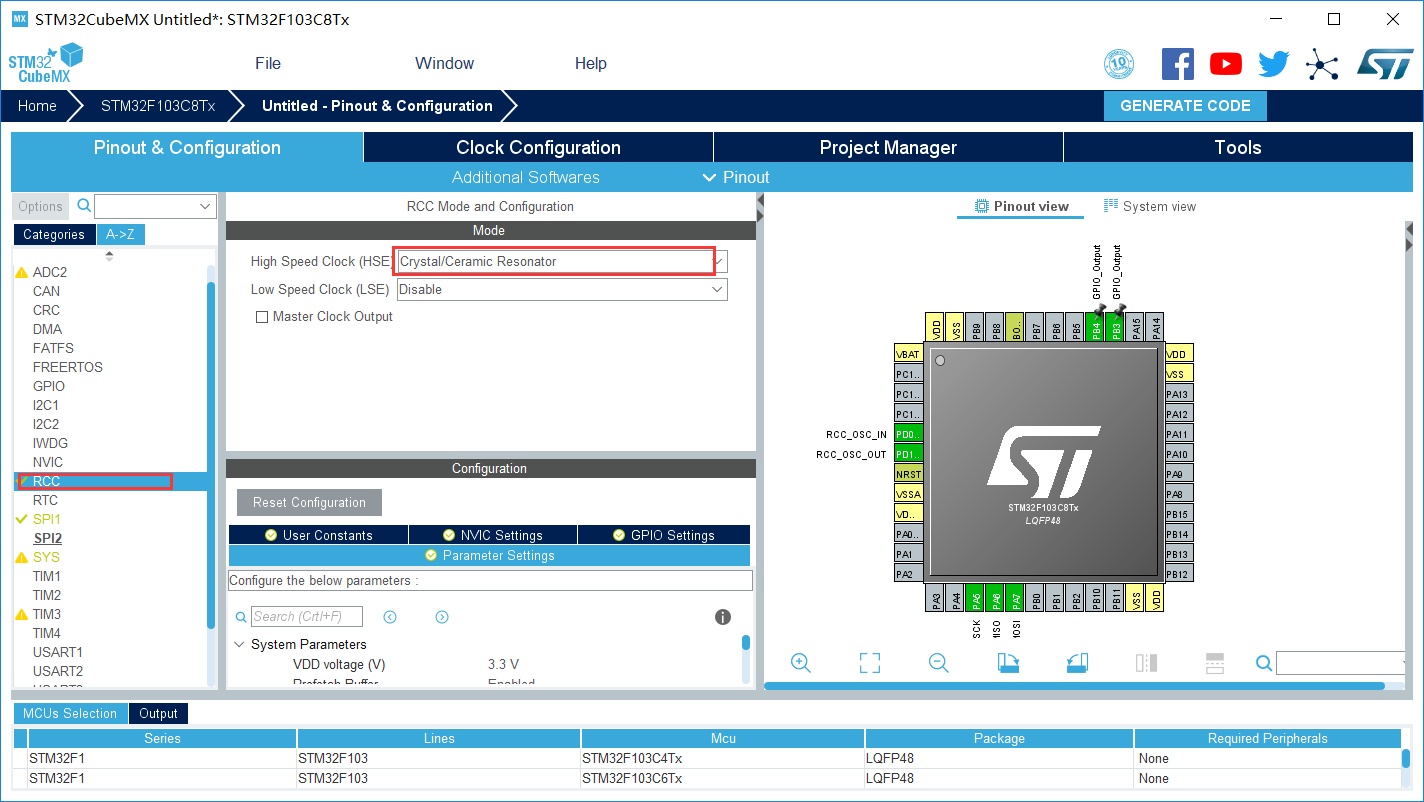Click the NRST pin on chip
Viewport: 1424px width, 802px height.
pos(908,474)
